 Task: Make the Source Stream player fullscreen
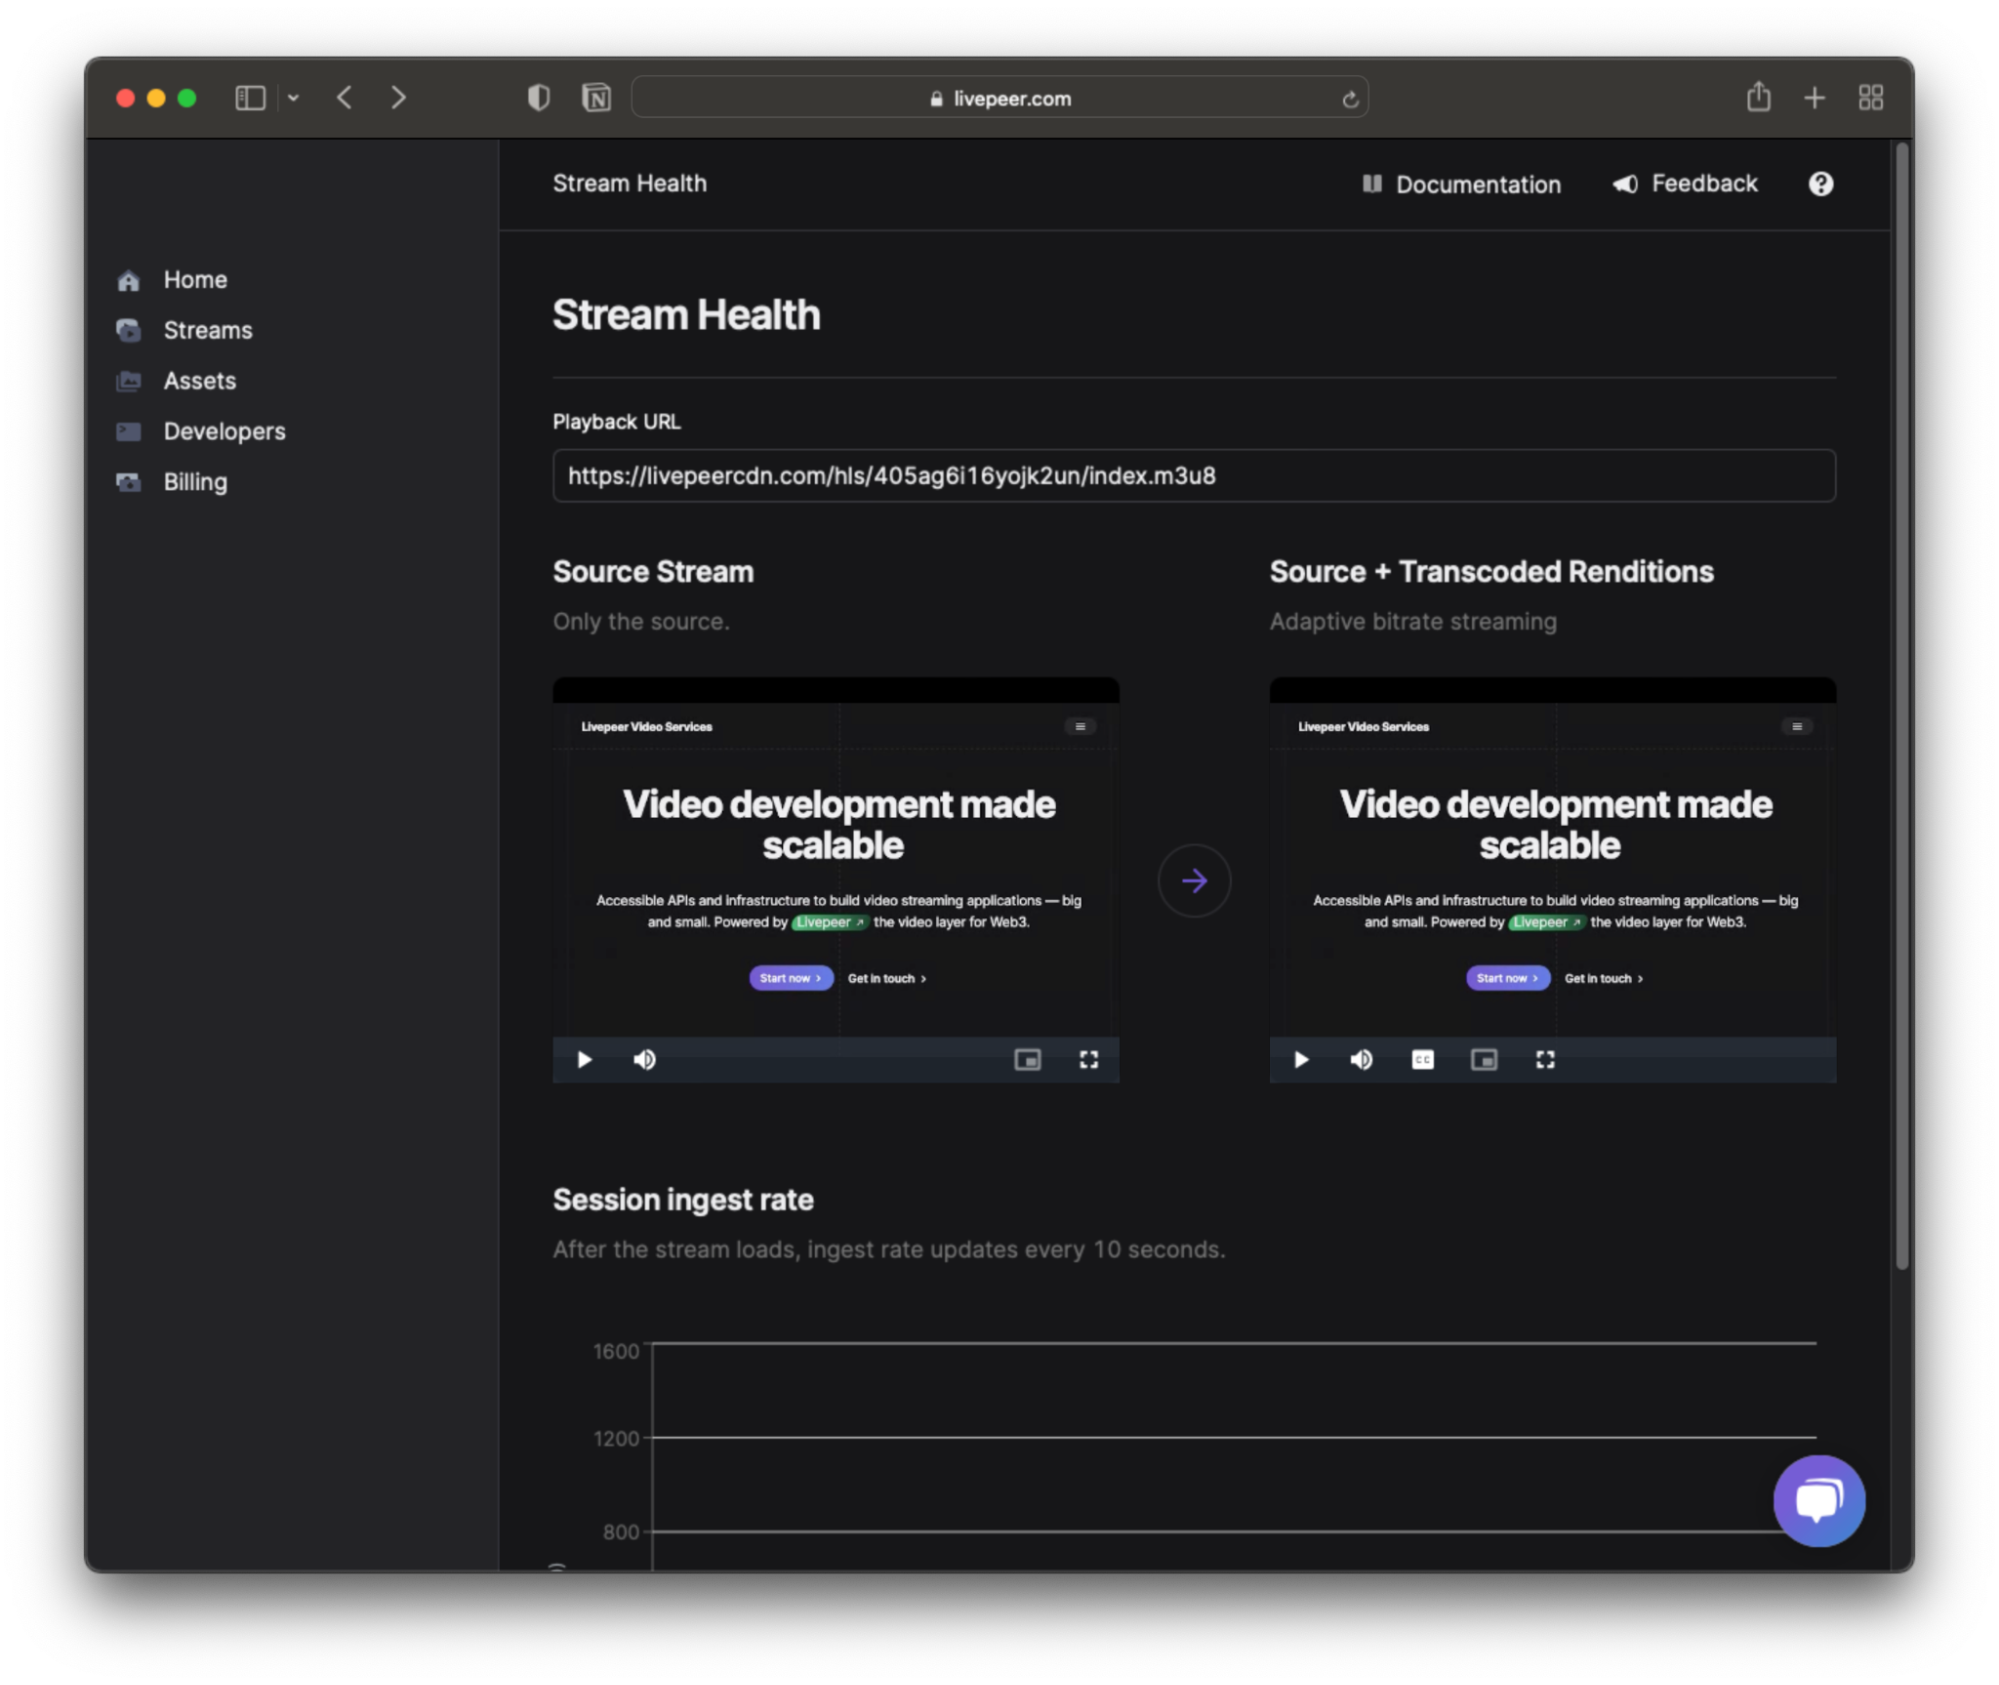coord(1088,1059)
